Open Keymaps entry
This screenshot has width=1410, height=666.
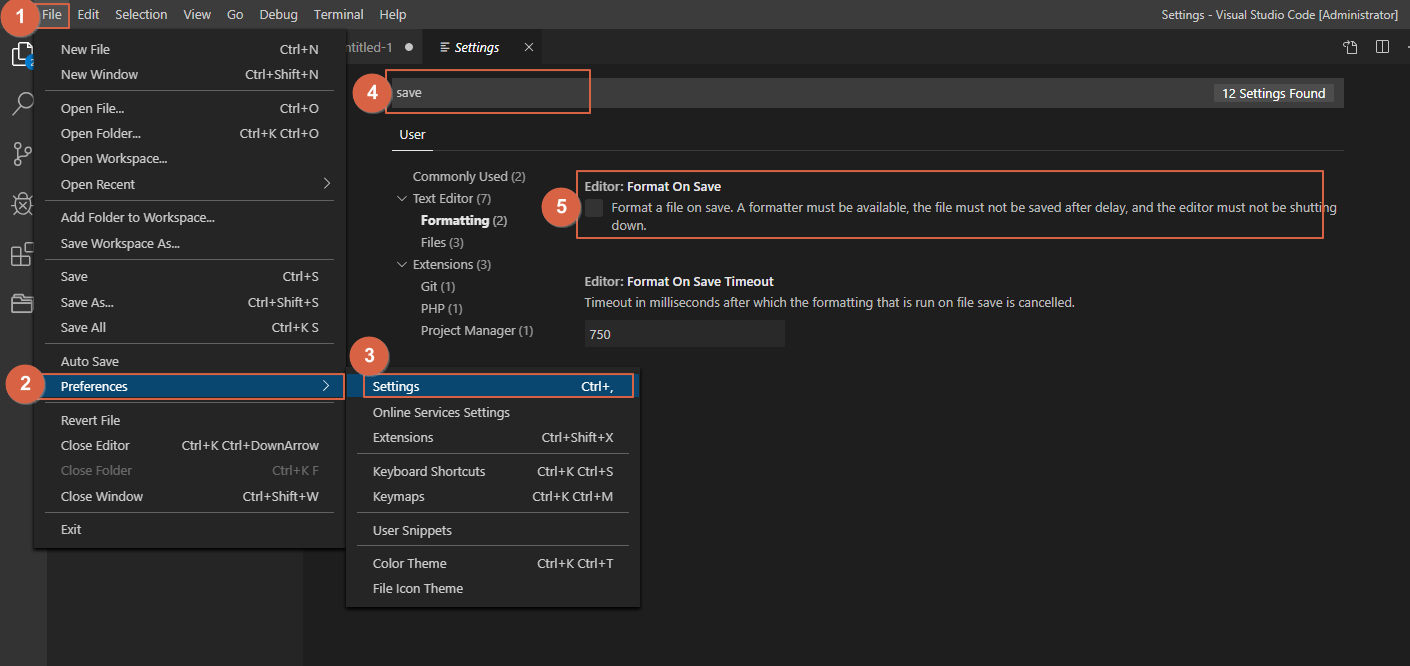[493, 496]
